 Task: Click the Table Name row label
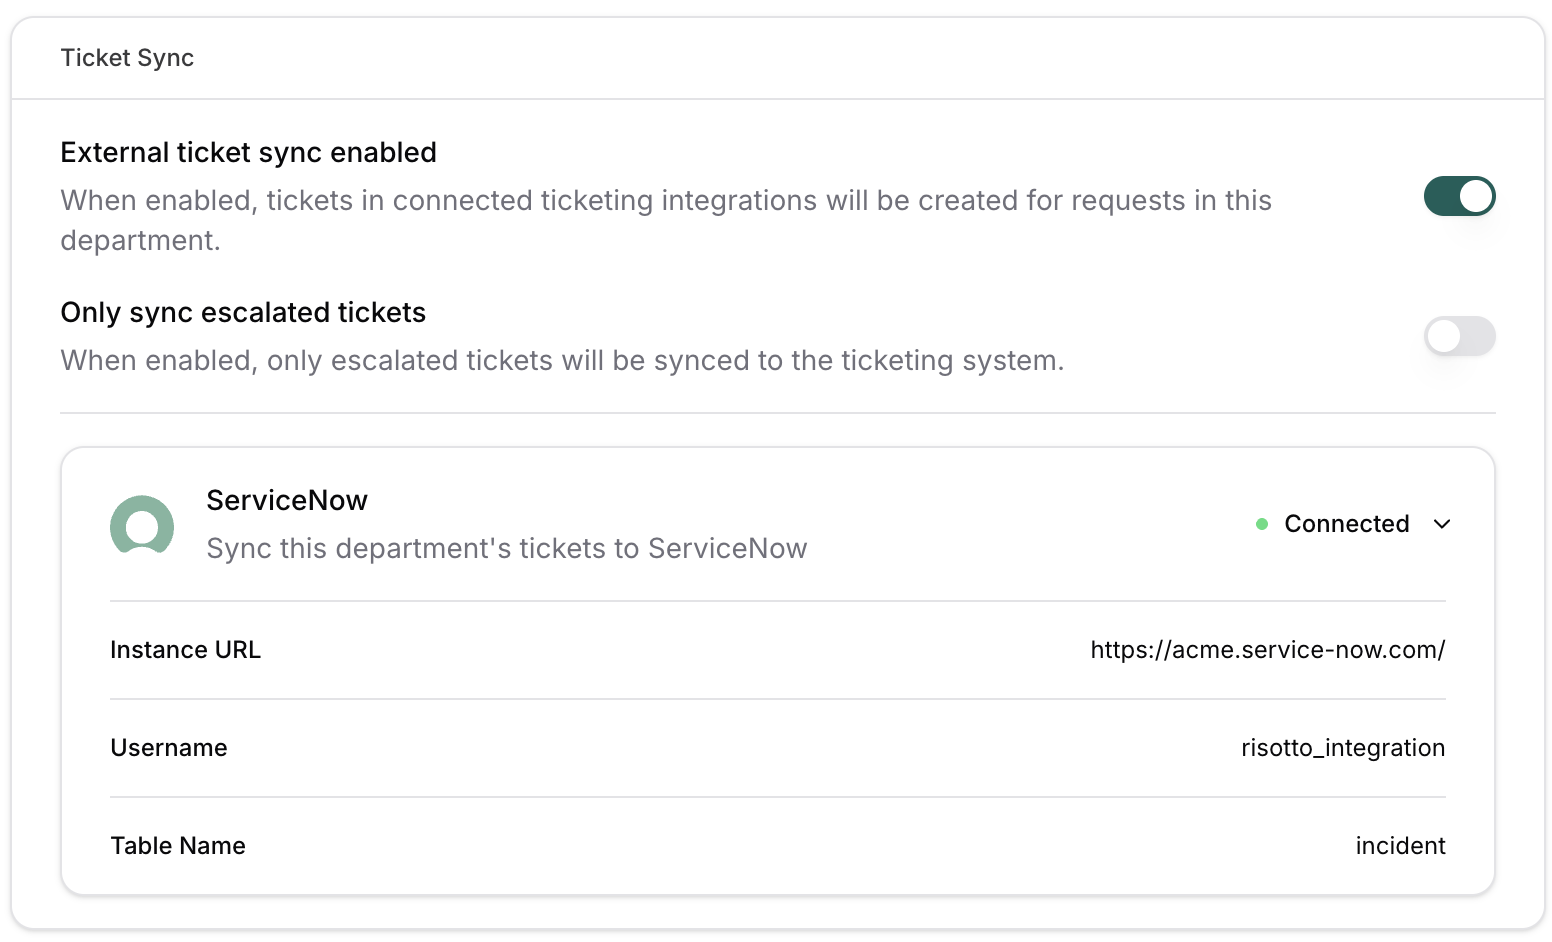pos(178,845)
